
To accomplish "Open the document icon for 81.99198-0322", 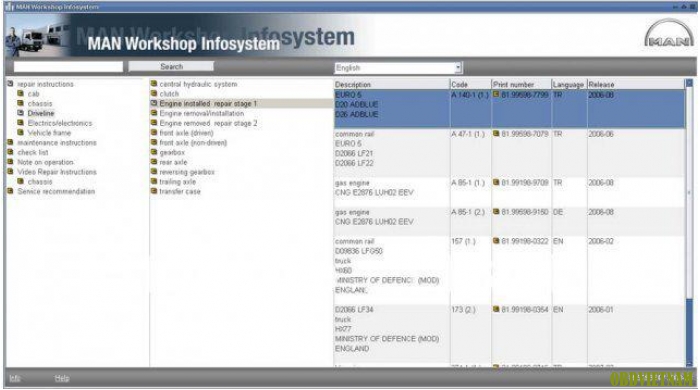I will pyautogui.click(x=496, y=241).
